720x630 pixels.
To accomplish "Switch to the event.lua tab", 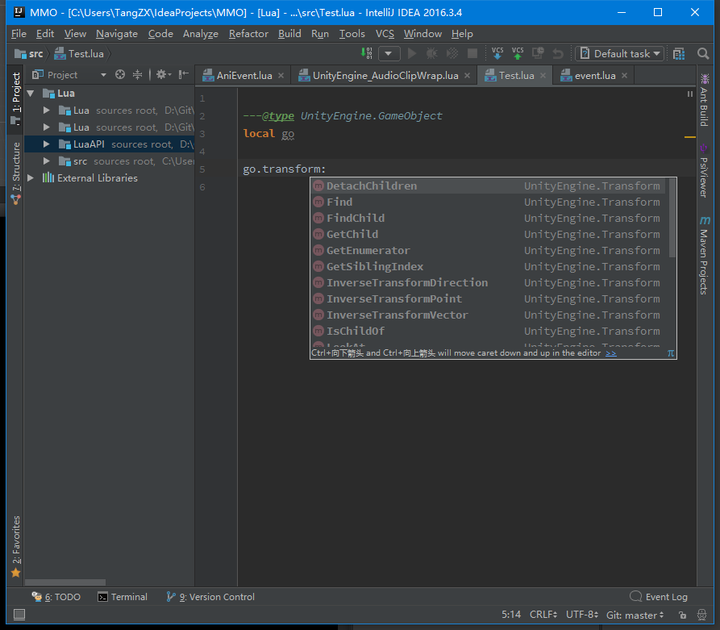I will click(x=594, y=75).
